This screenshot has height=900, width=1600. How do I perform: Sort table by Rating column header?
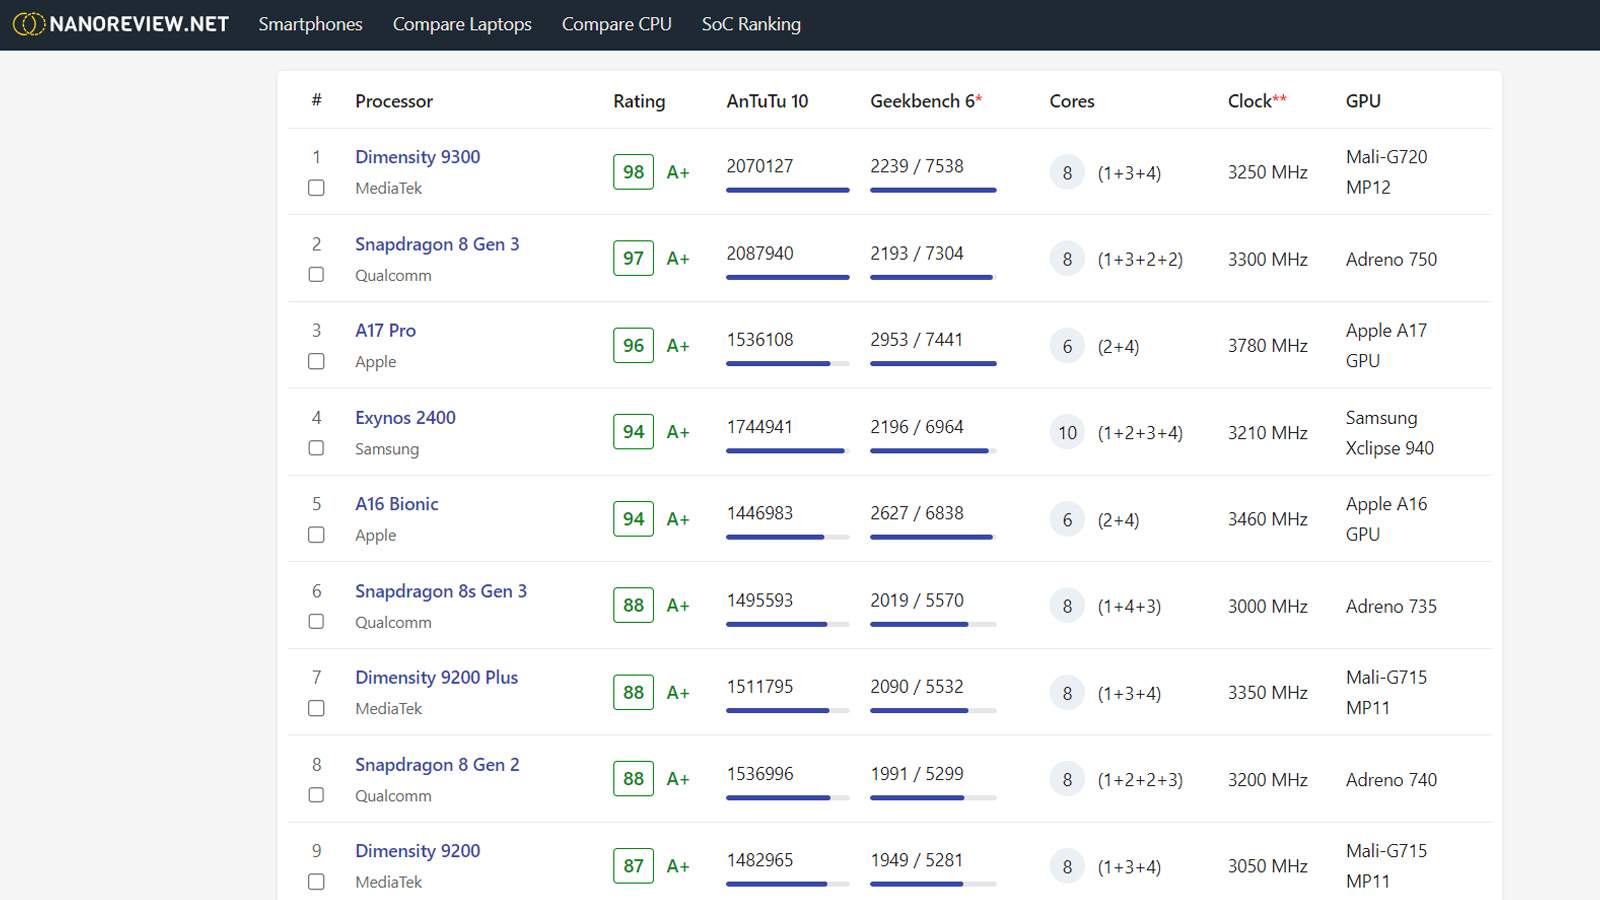tap(639, 101)
